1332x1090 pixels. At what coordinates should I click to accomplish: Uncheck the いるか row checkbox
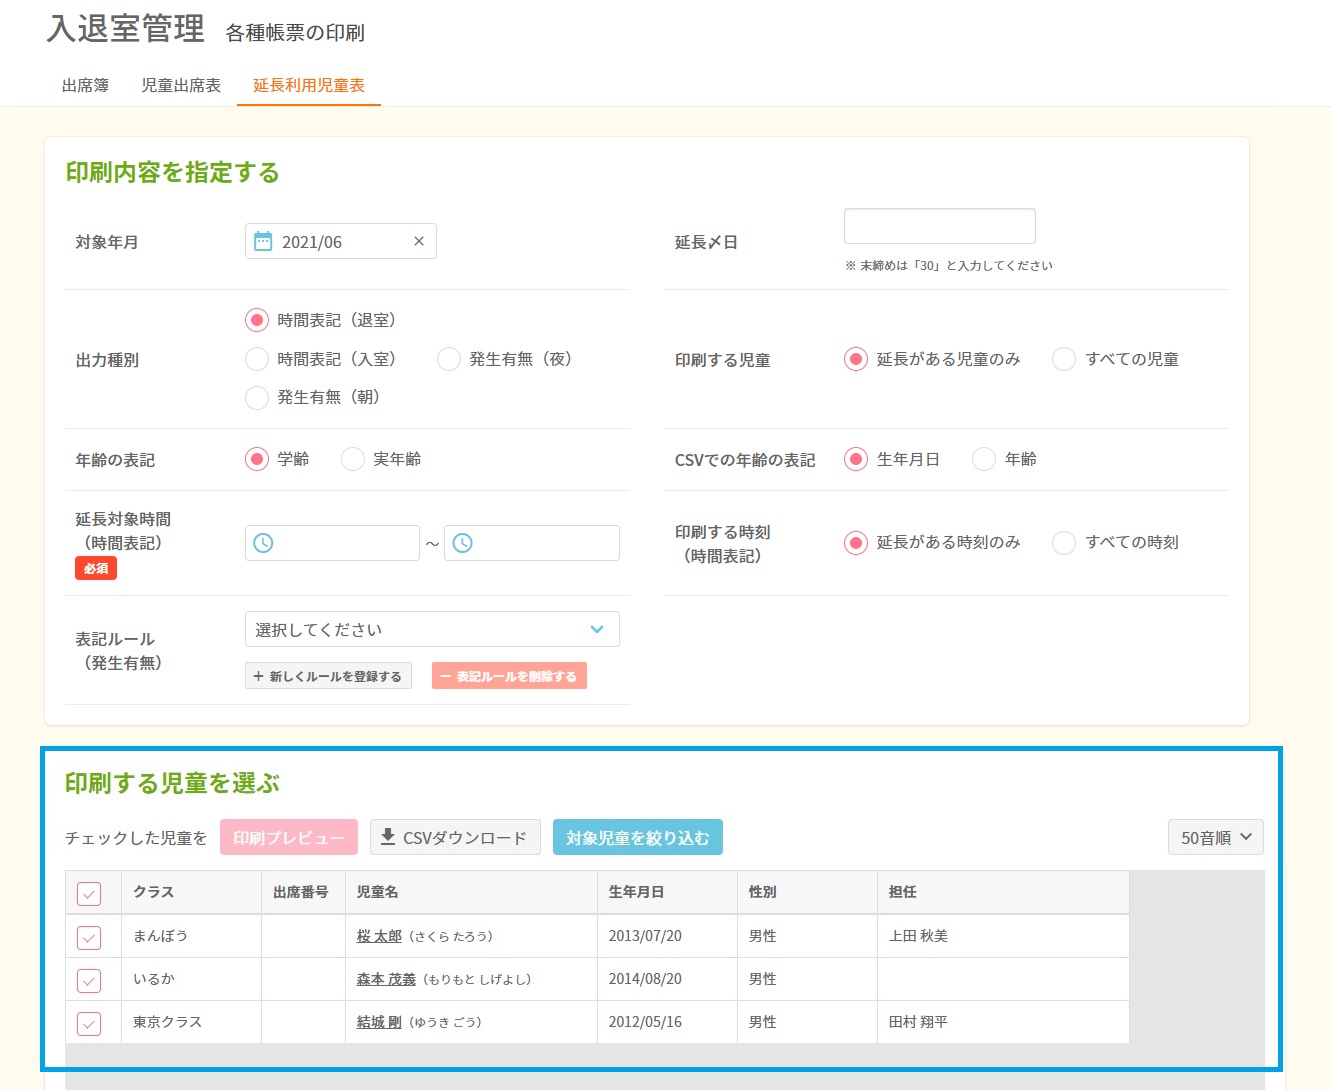[x=89, y=980]
